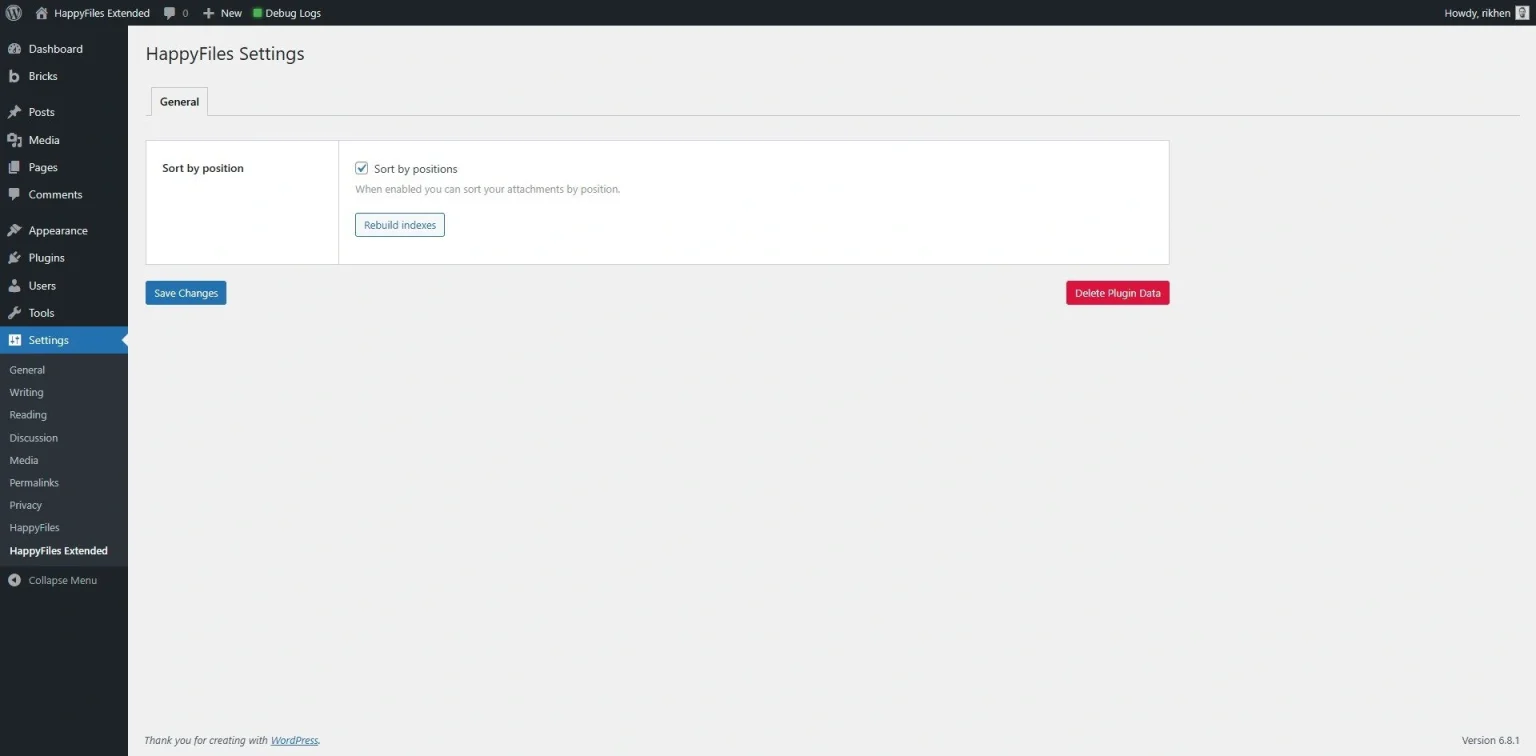Image resolution: width=1536 pixels, height=756 pixels.
Task: Click the Settings sliders icon
Action: [x=14, y=340]
